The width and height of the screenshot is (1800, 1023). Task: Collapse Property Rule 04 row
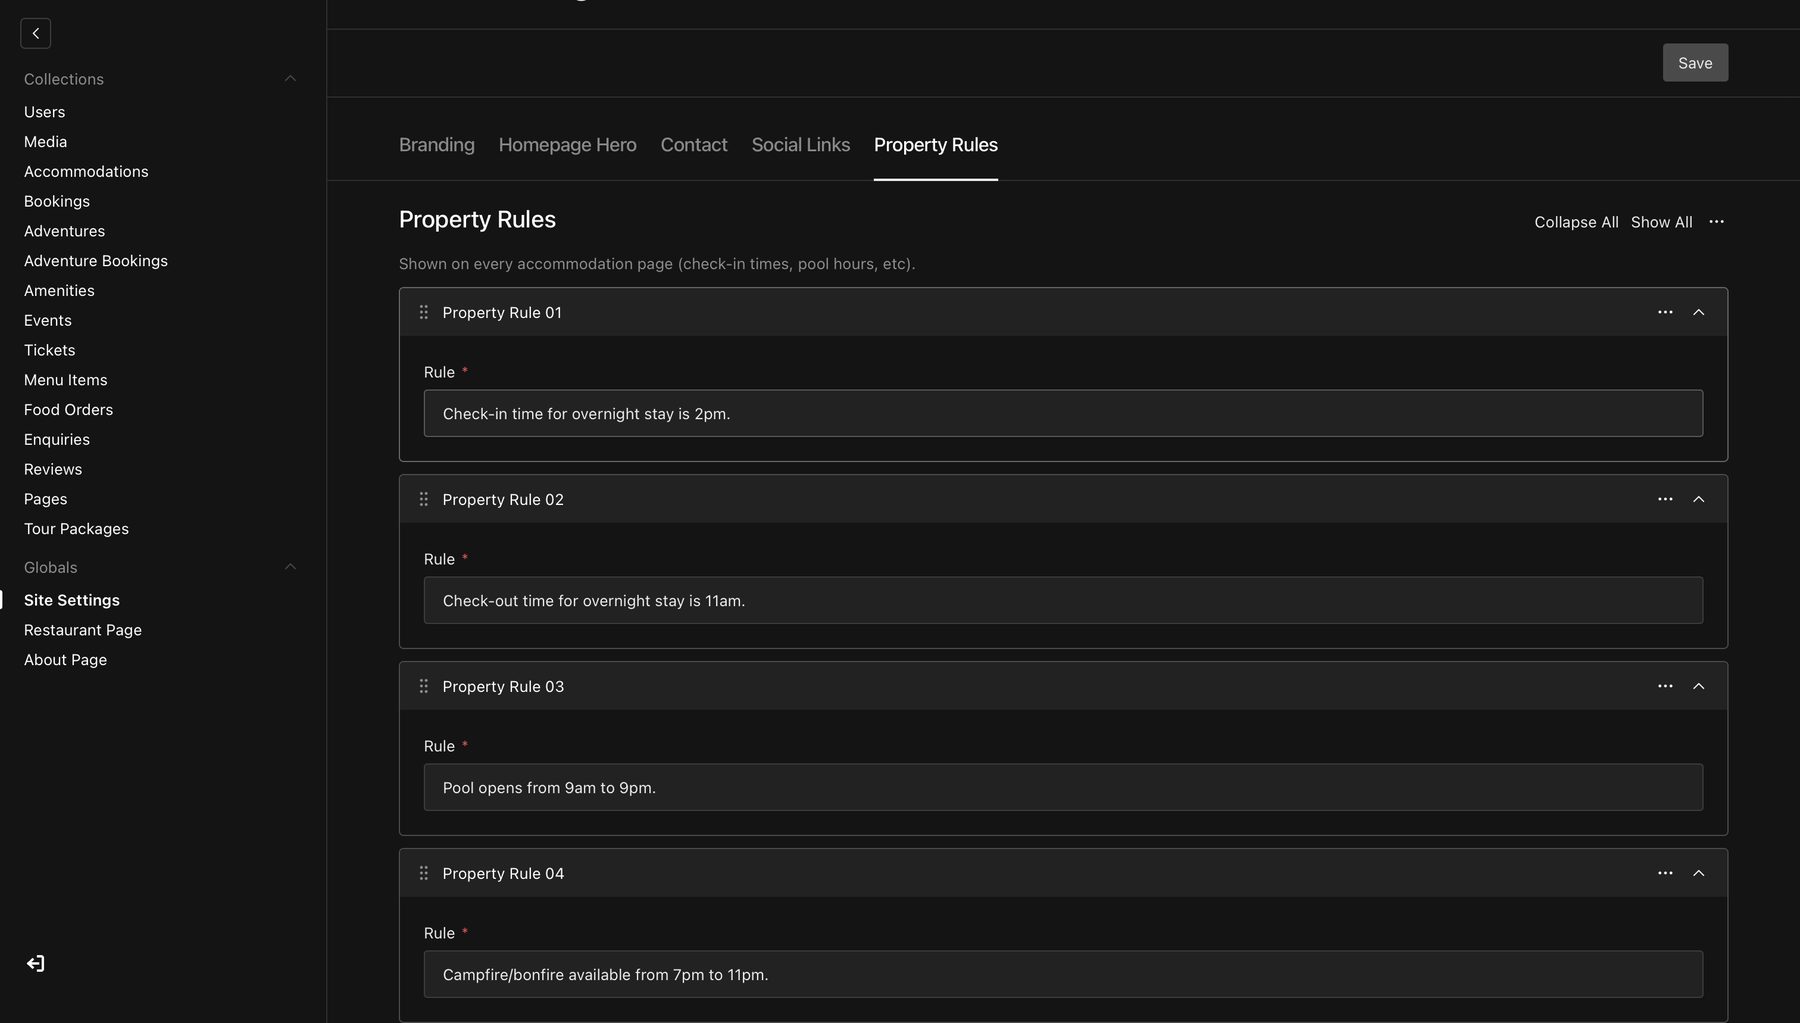click(x=1698, y=873)
